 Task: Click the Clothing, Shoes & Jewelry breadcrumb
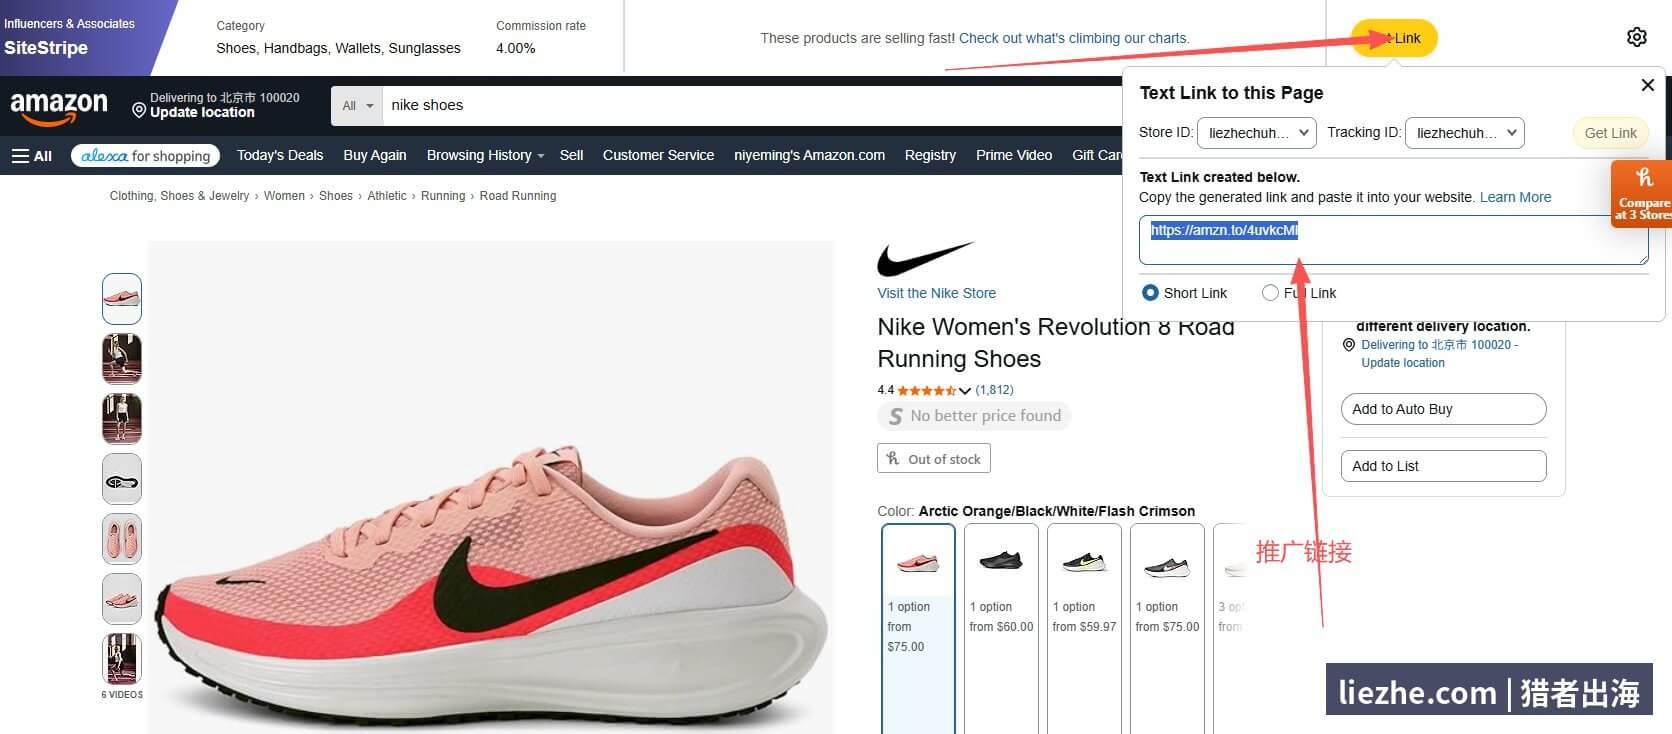[x=179, y=196]
